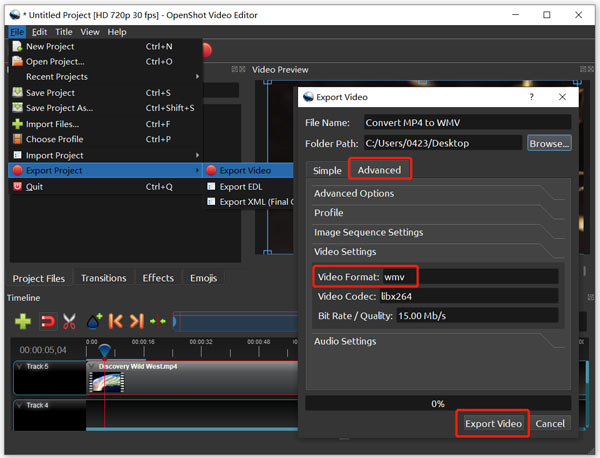Click the timeline zoom slider bar
Screen dimensions: 600x458
click(235, 321)
